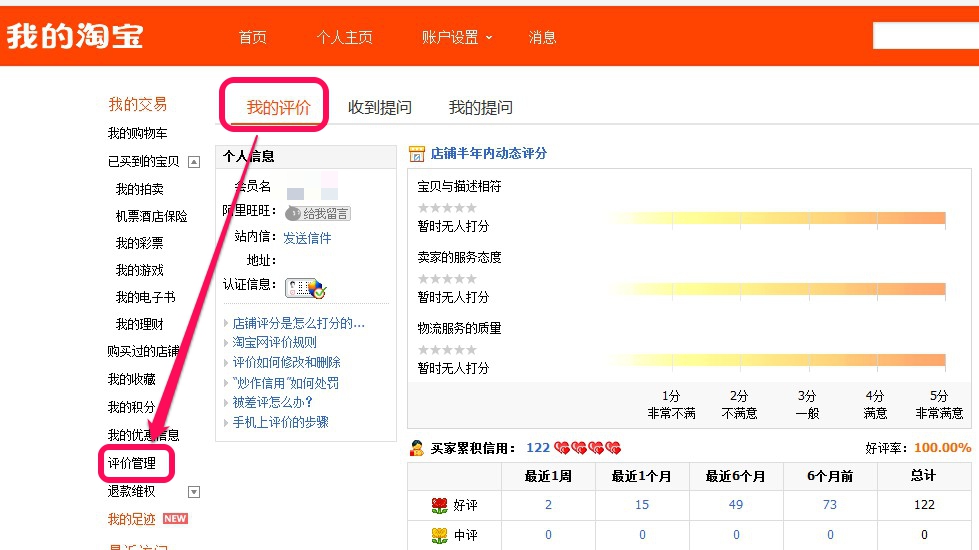The width and height of the screenshot is (979, 550).
Task: Open 我的购物车 in the sidebar
Action: (x=137, y=133)
